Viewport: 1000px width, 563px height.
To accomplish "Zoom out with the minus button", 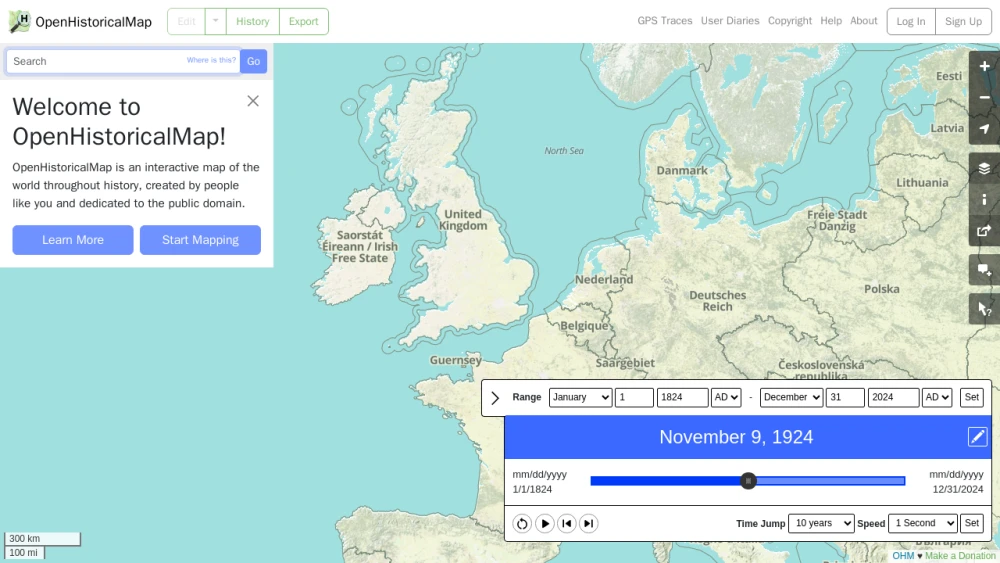I will 984,98.
